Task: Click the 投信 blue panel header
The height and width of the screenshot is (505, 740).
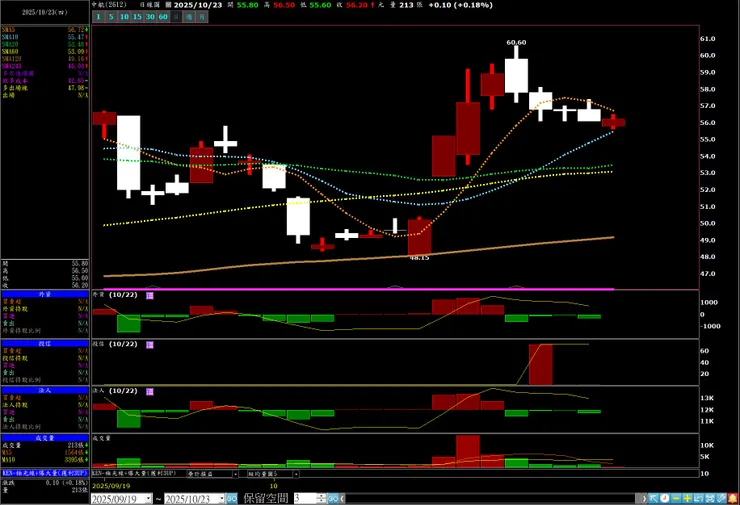Action: (x=45, y=344)
